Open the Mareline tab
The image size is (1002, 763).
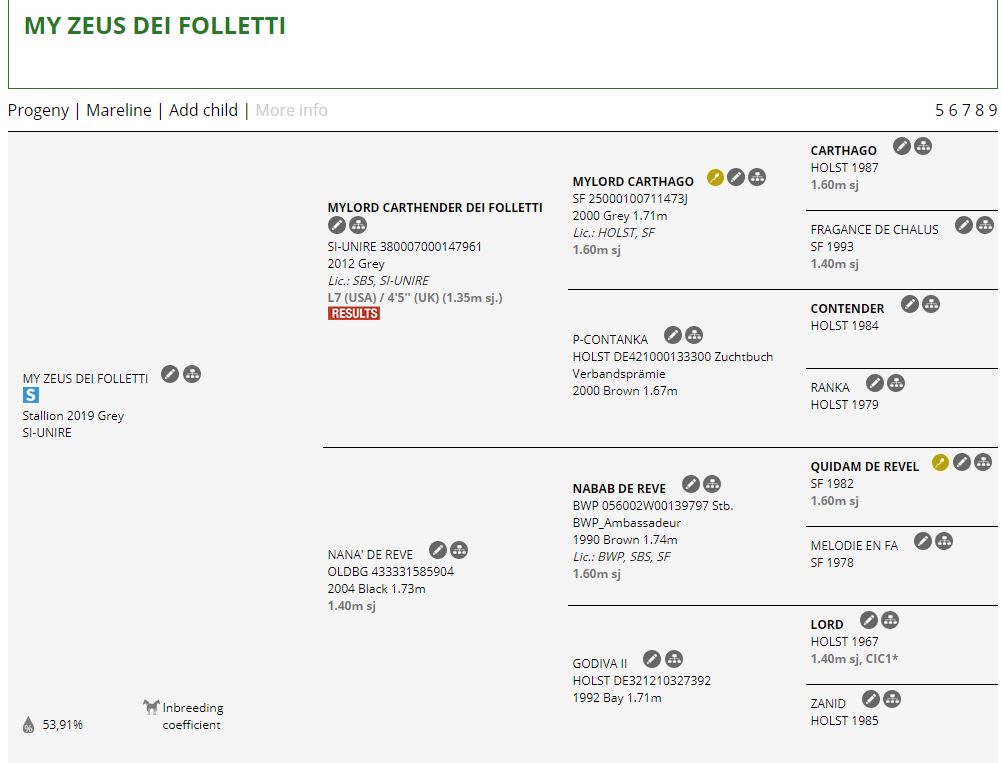[119, 110]
